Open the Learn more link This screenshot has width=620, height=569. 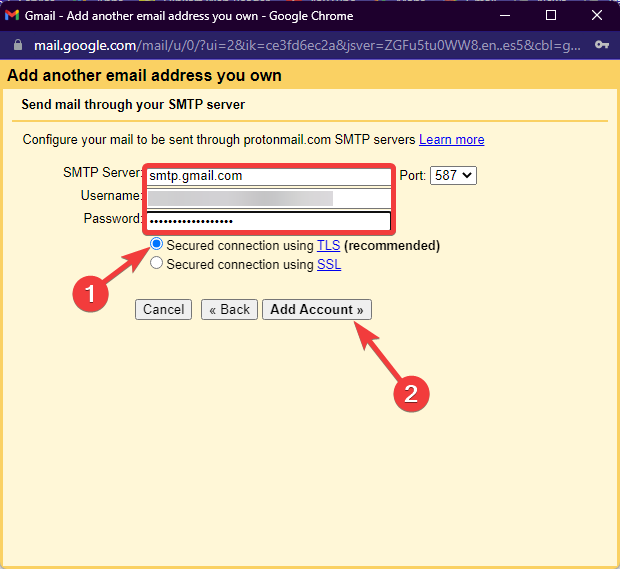coord(452,140)
